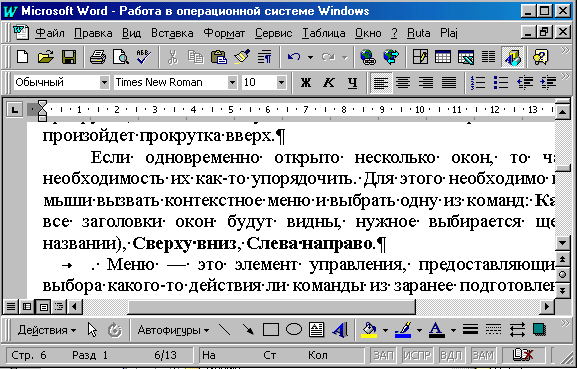Decrease the paragraph indent
Viewport: 577px width, 369px height.
coord(524,82)
